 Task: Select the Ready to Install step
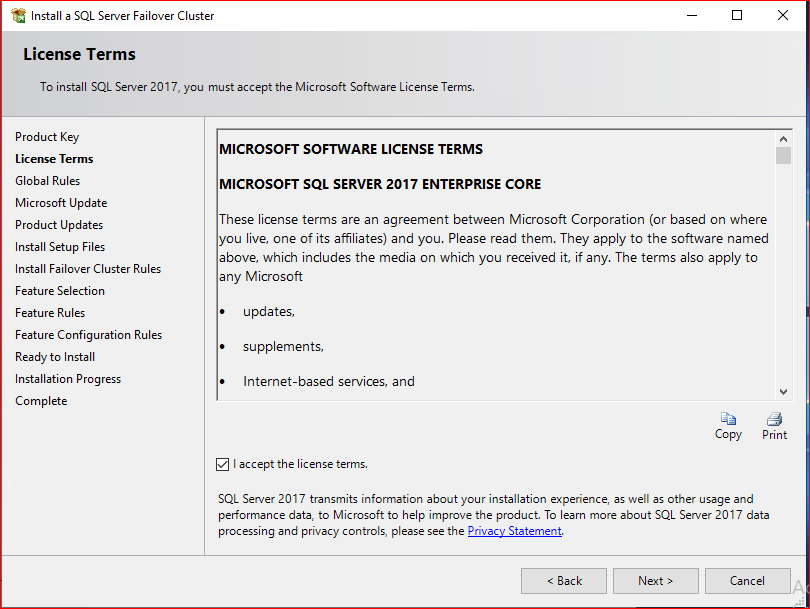55,357
